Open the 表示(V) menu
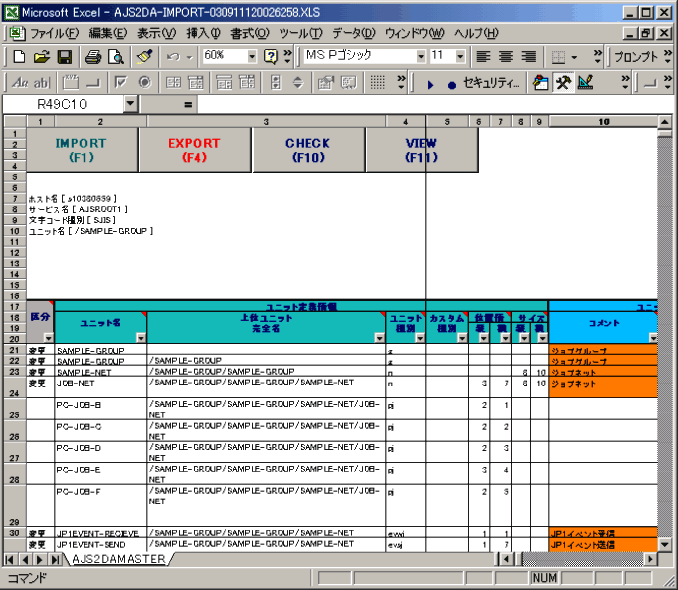This screenshot has height=590, width=678. tap(157, 33)
